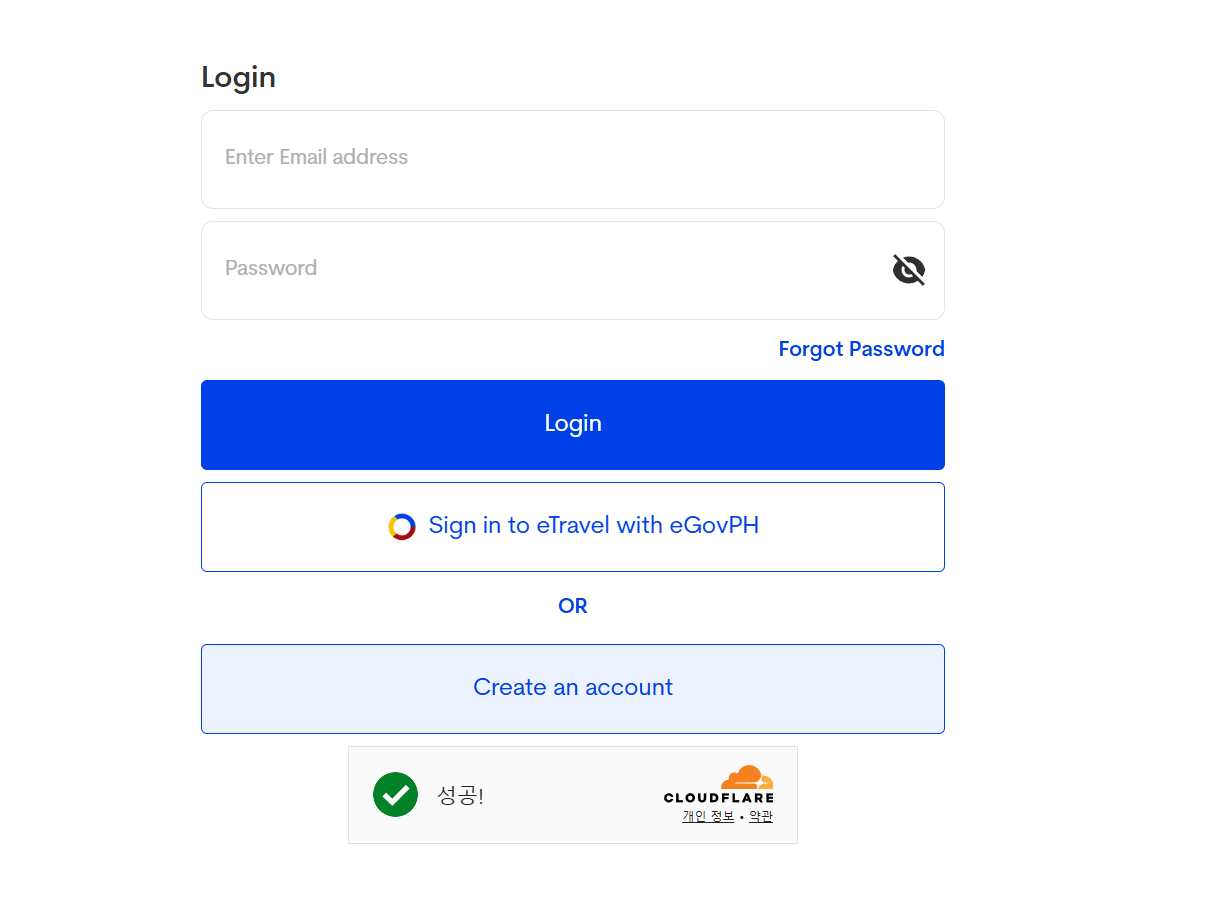Select the Create an account button
The width and height of the screenshot is (1210, 908).
point(573,689)
